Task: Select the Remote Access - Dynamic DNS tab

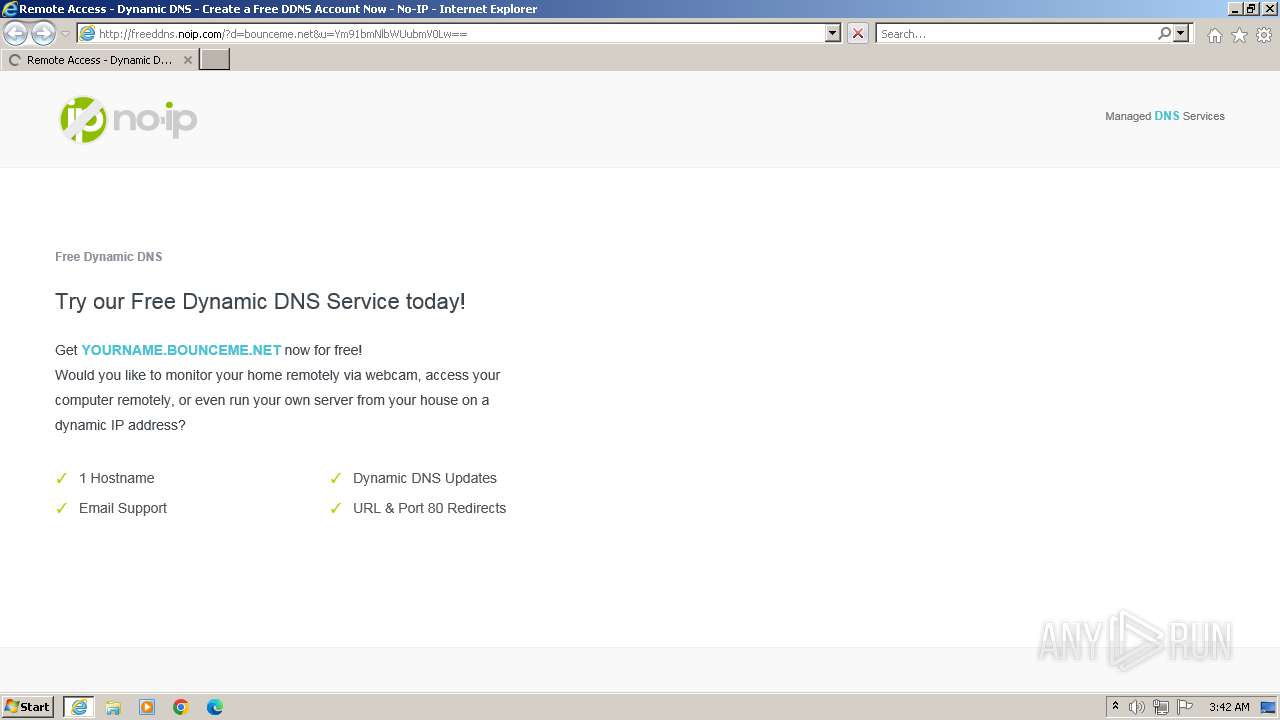Action: 99,60
